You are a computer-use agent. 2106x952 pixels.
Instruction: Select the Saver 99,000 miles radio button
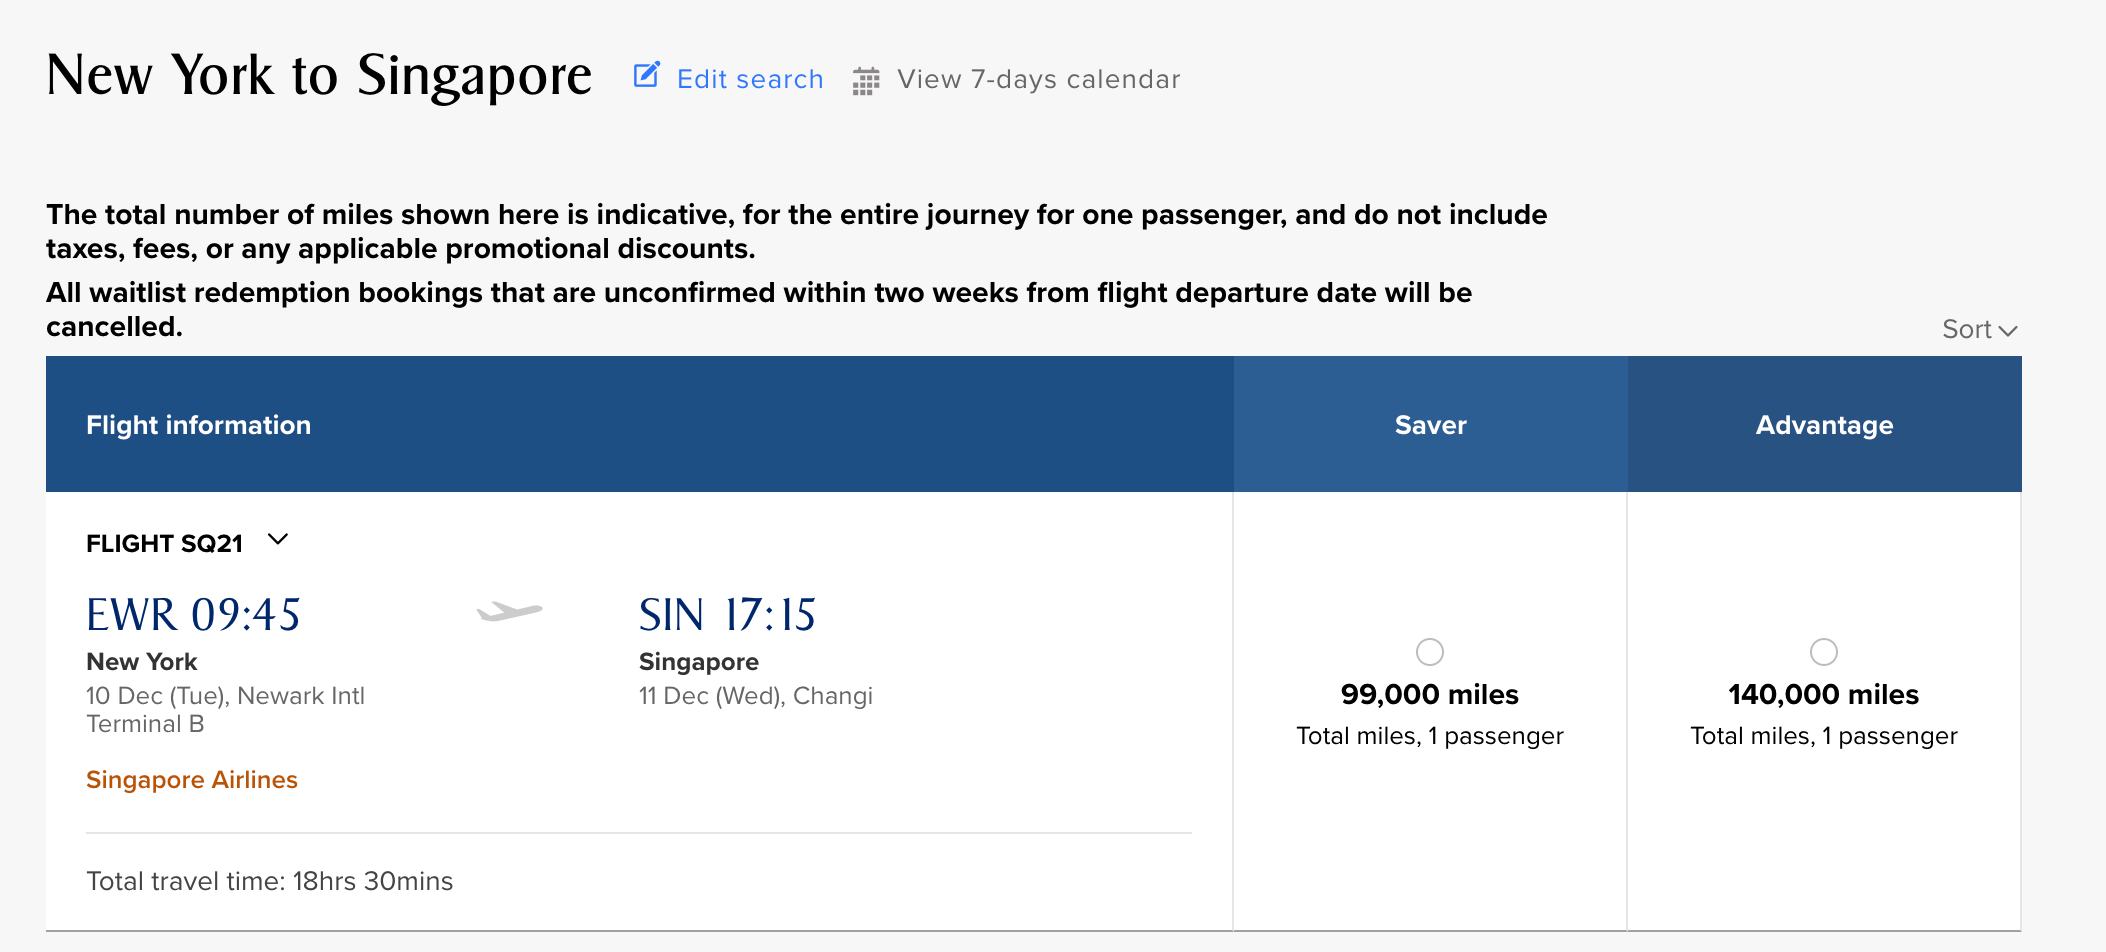pyautogui.click(x=1430, y=652)
